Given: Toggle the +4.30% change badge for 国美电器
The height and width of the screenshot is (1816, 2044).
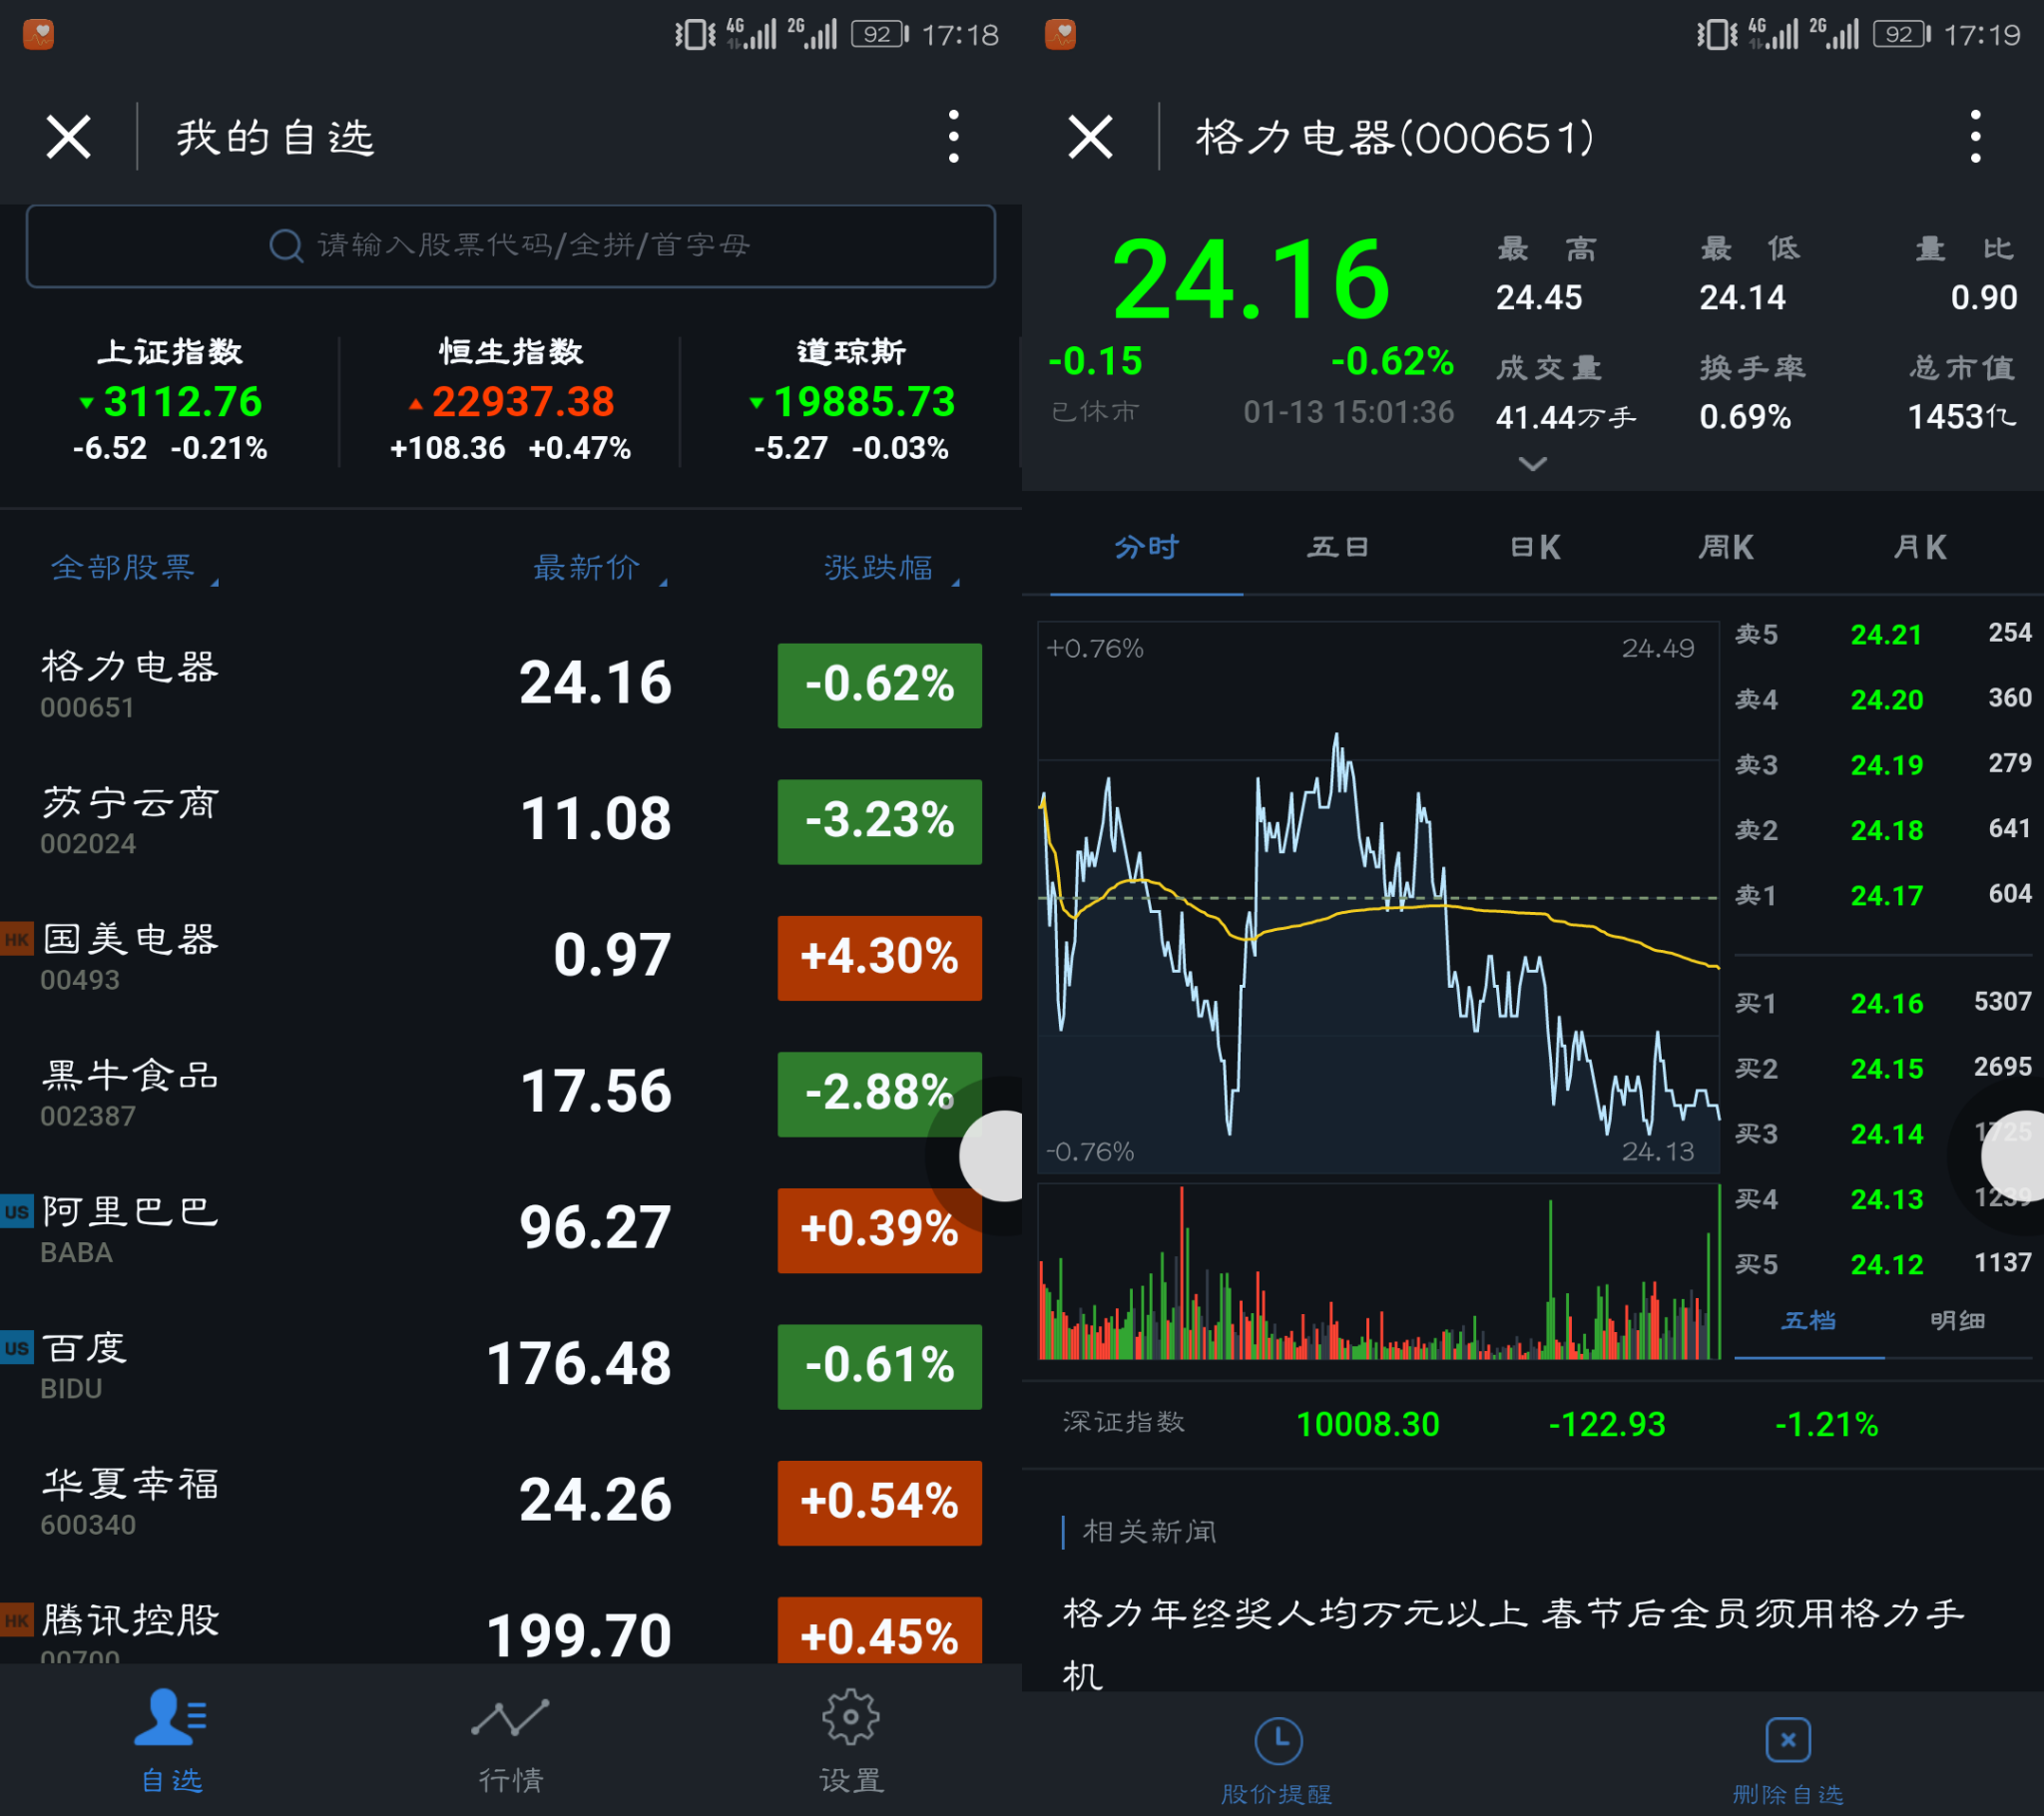Looking at the screenshot, I should 879,957.
